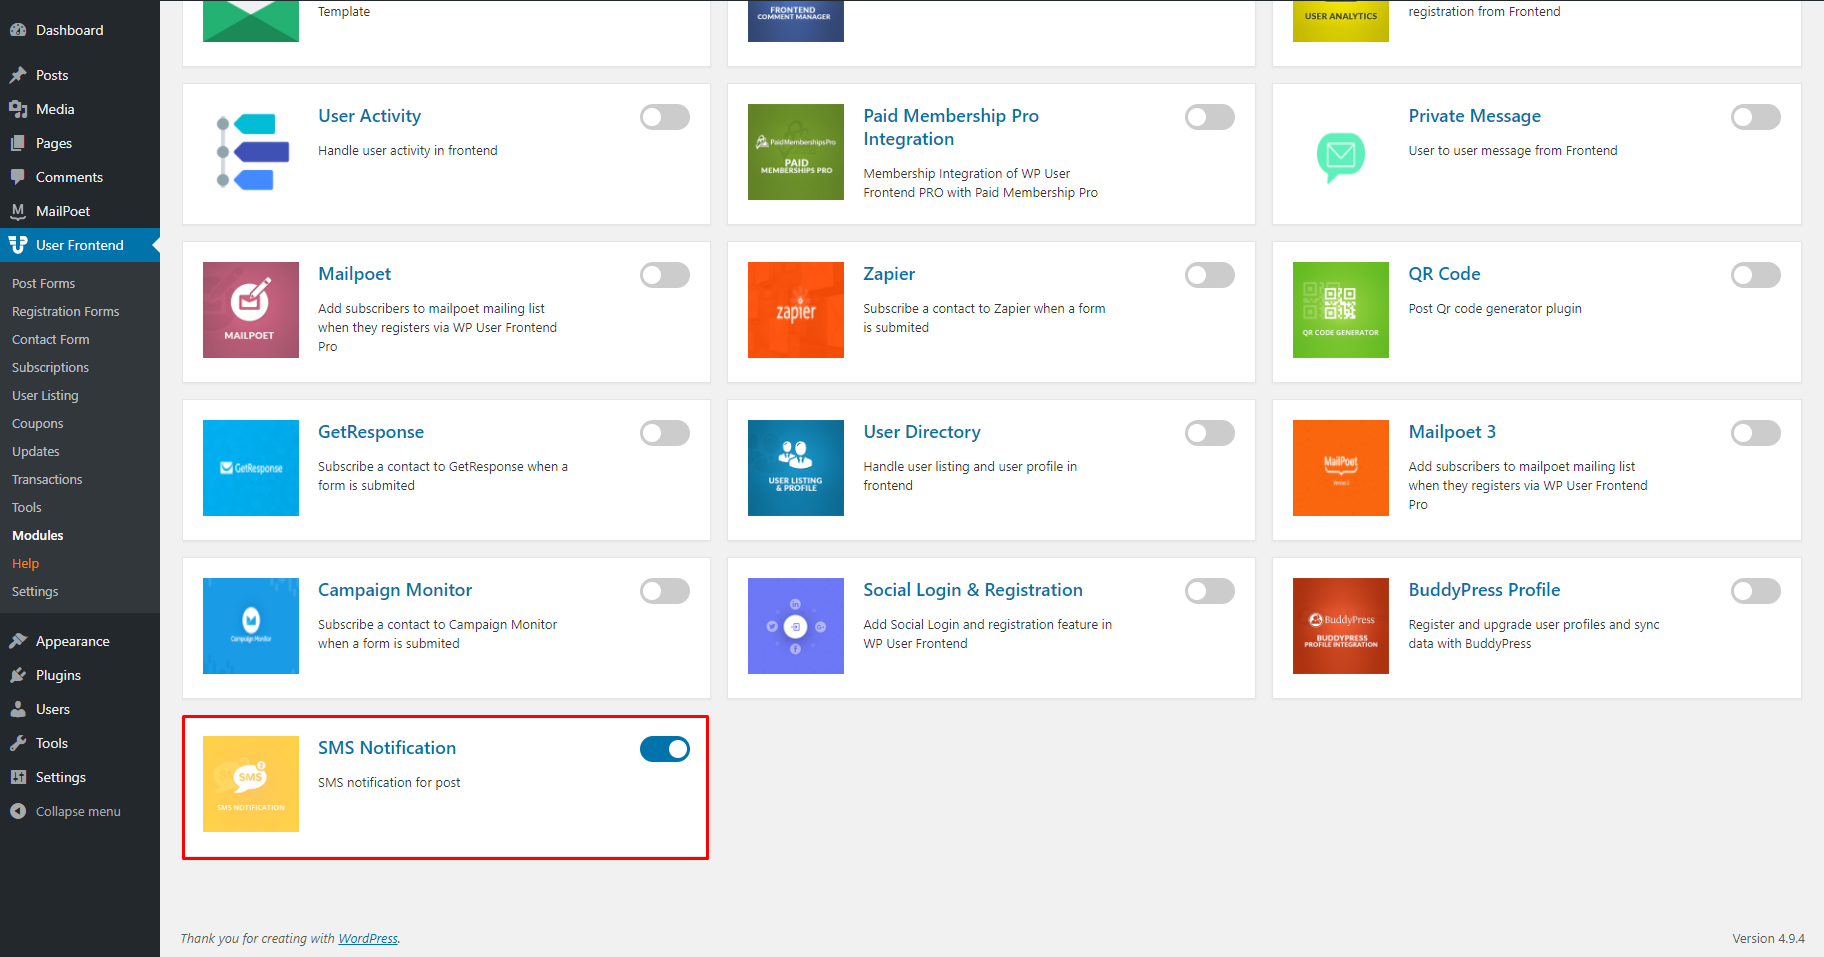Click the Media icon in sidebar
1824x957 pixels.
tap(18, 109)
